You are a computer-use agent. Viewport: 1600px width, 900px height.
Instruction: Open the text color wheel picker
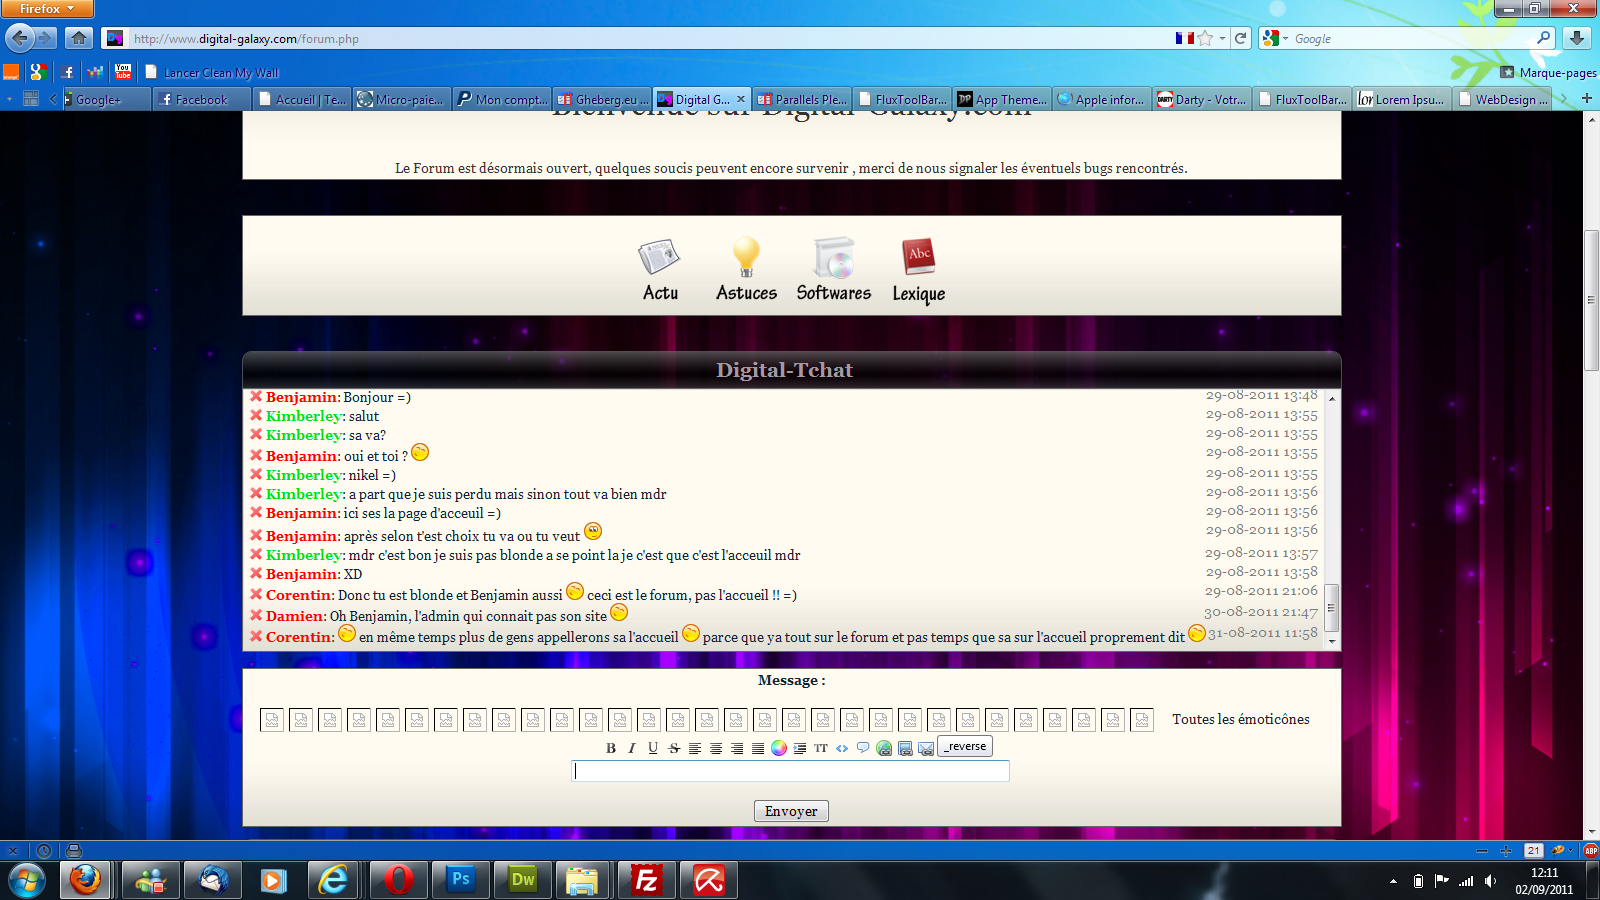point(779,747)
